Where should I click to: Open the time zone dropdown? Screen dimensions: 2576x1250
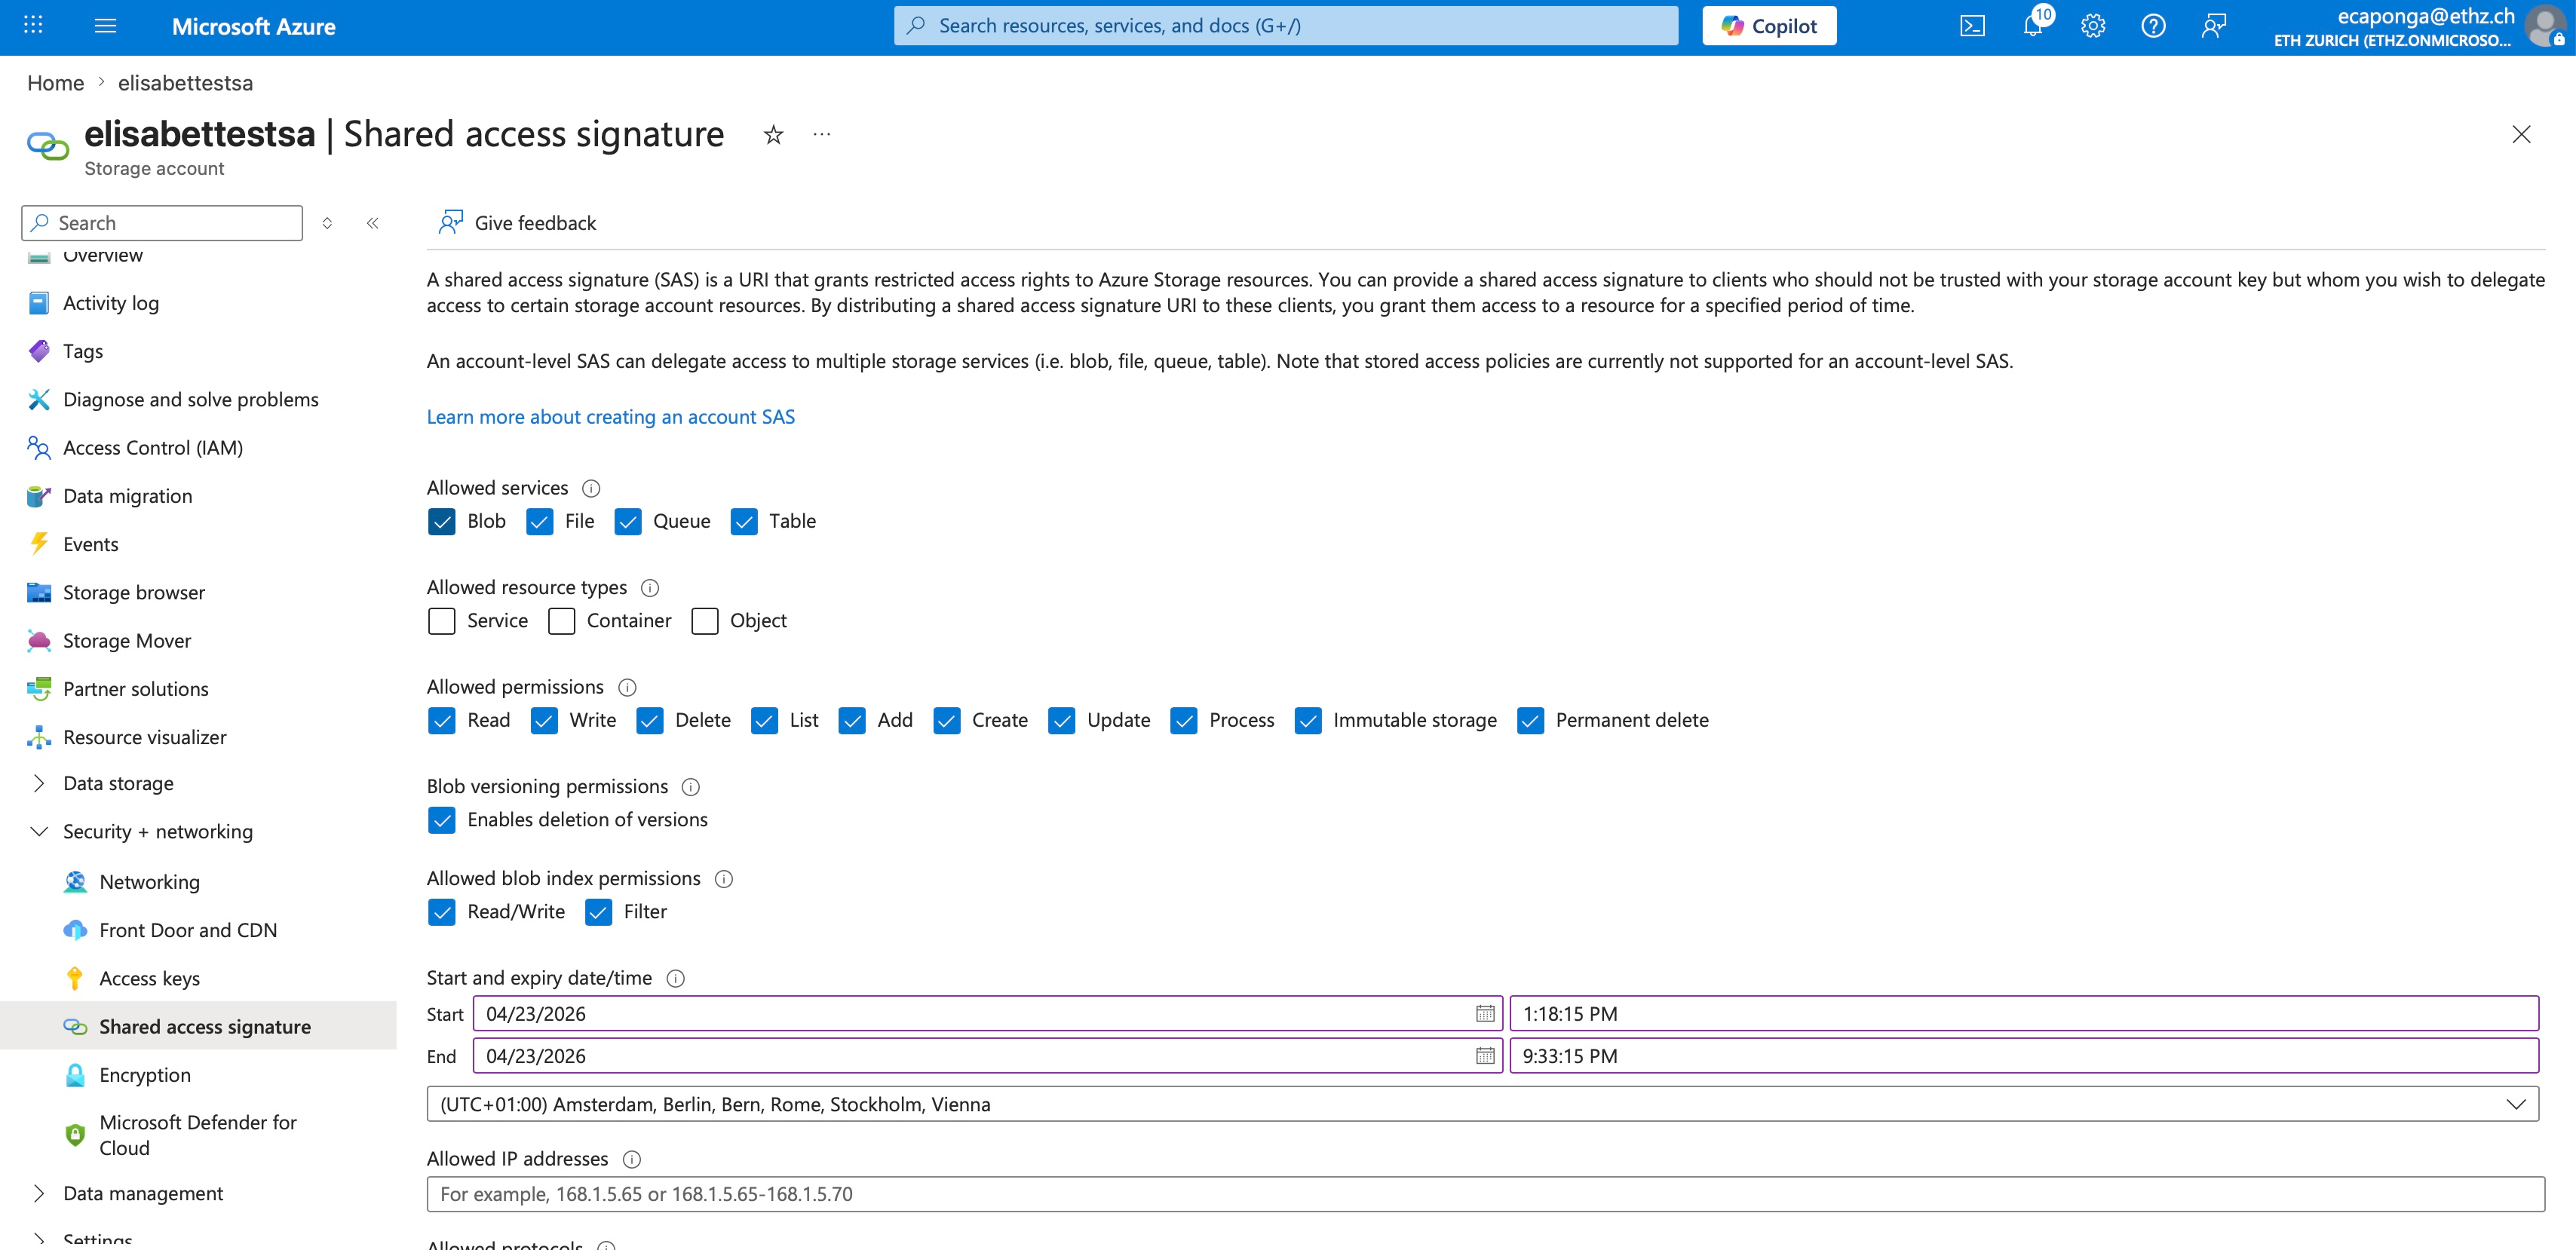[1482, 1104]
